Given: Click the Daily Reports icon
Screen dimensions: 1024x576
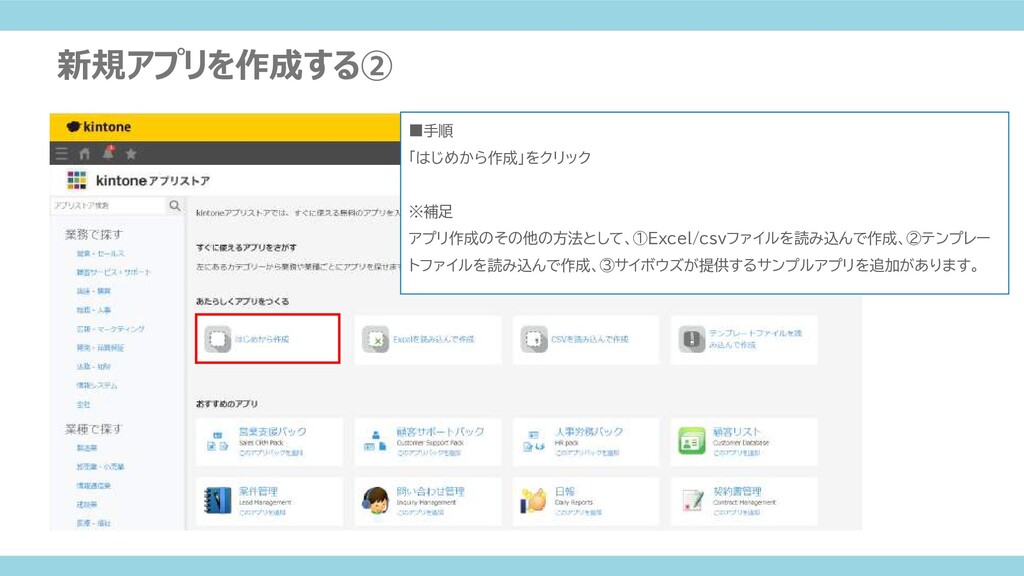Looking at the screenshot, I should coord(534,501).
